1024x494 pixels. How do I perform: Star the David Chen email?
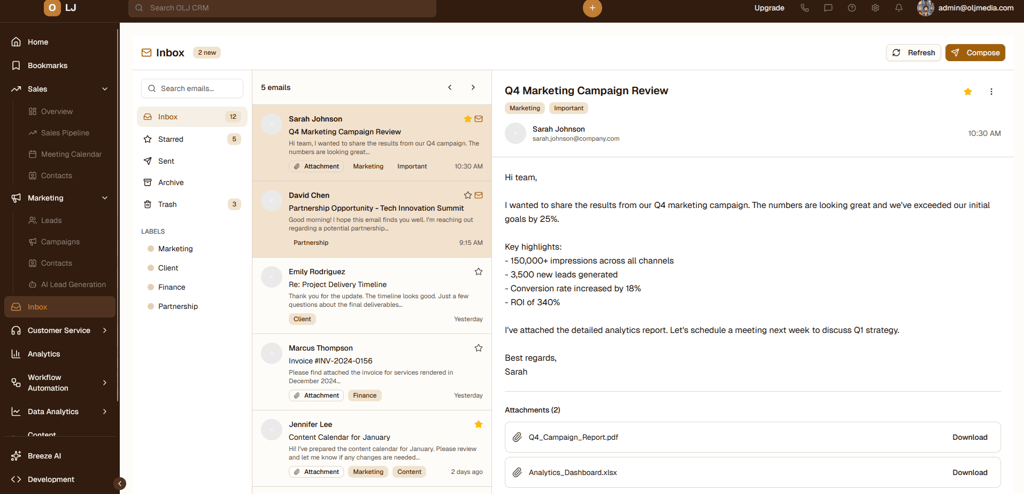[468, 195]
